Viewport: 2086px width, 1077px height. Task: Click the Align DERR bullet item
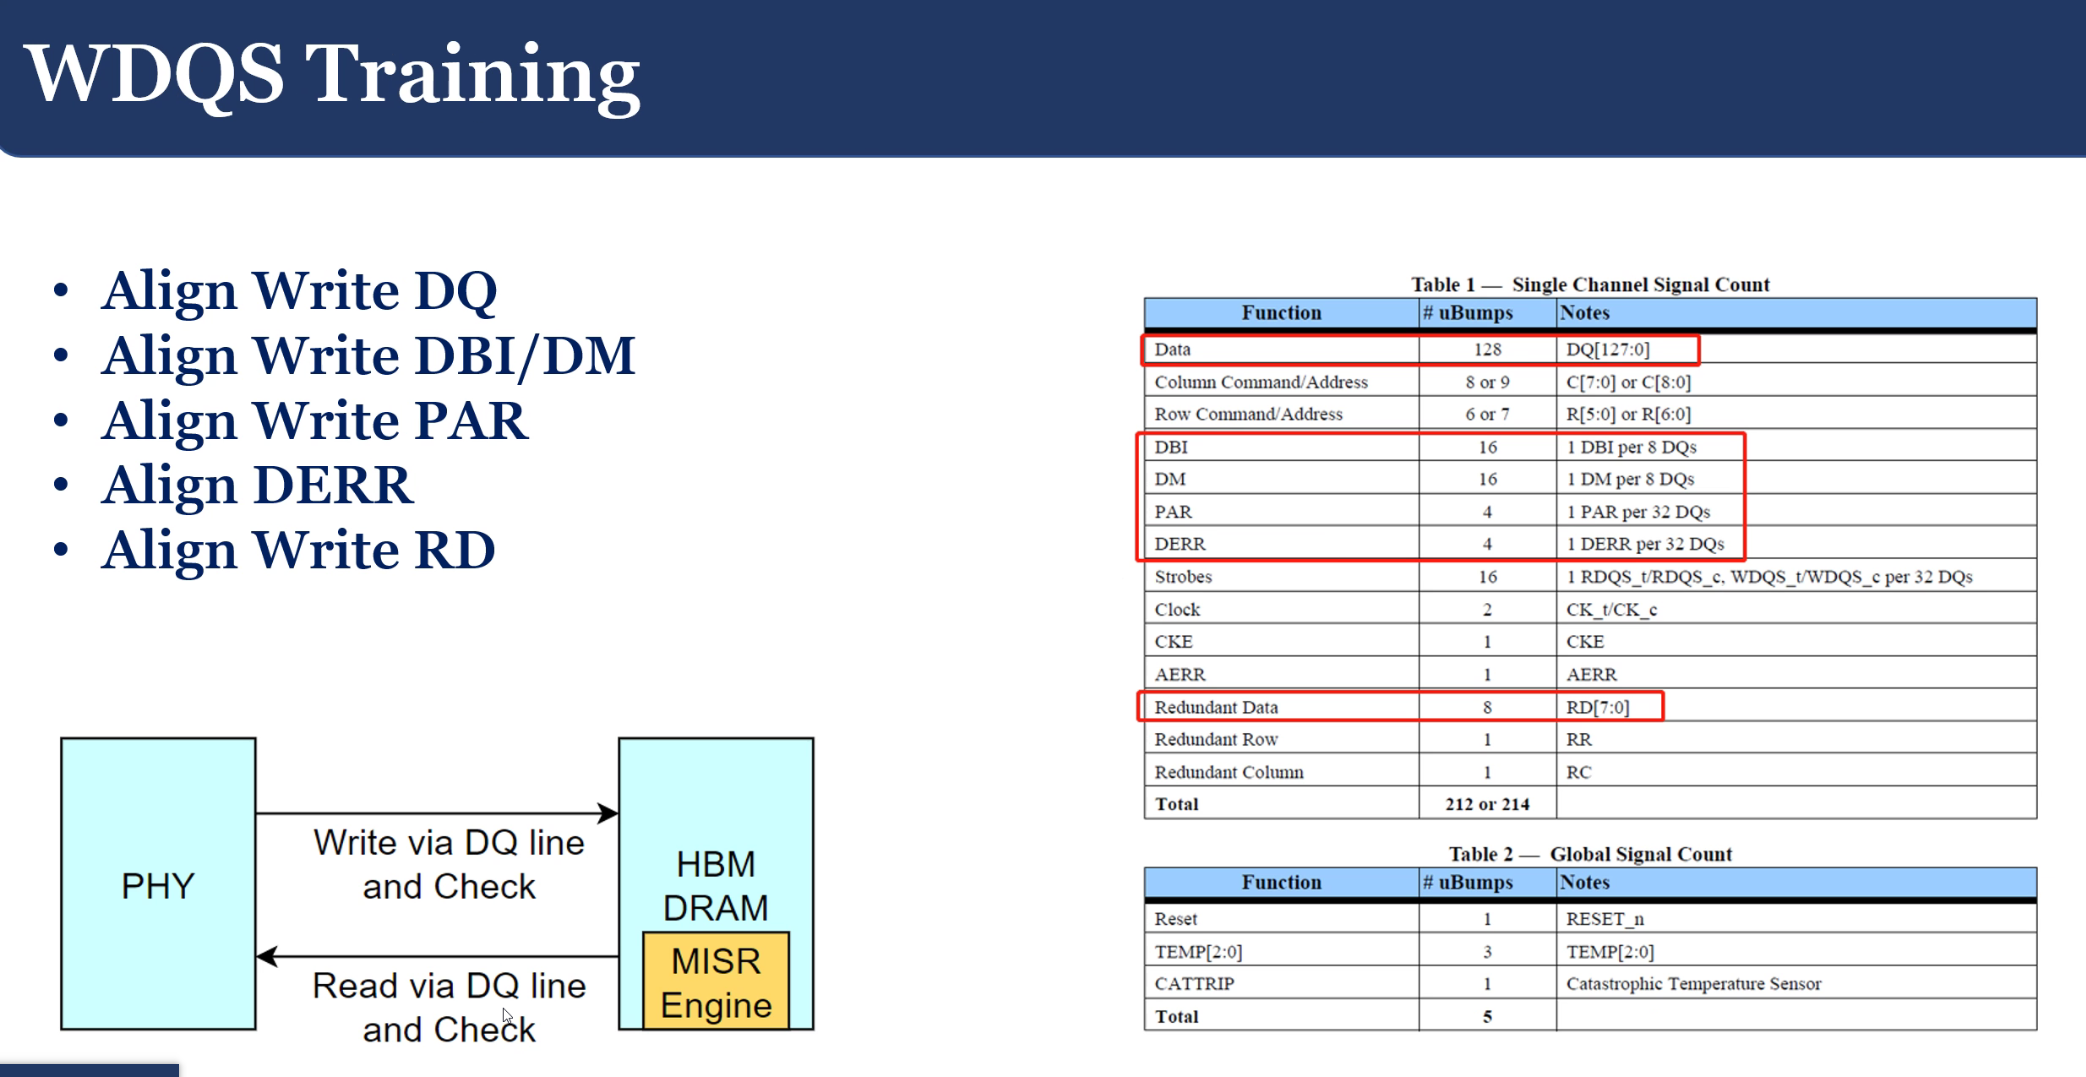click(256, 485)
